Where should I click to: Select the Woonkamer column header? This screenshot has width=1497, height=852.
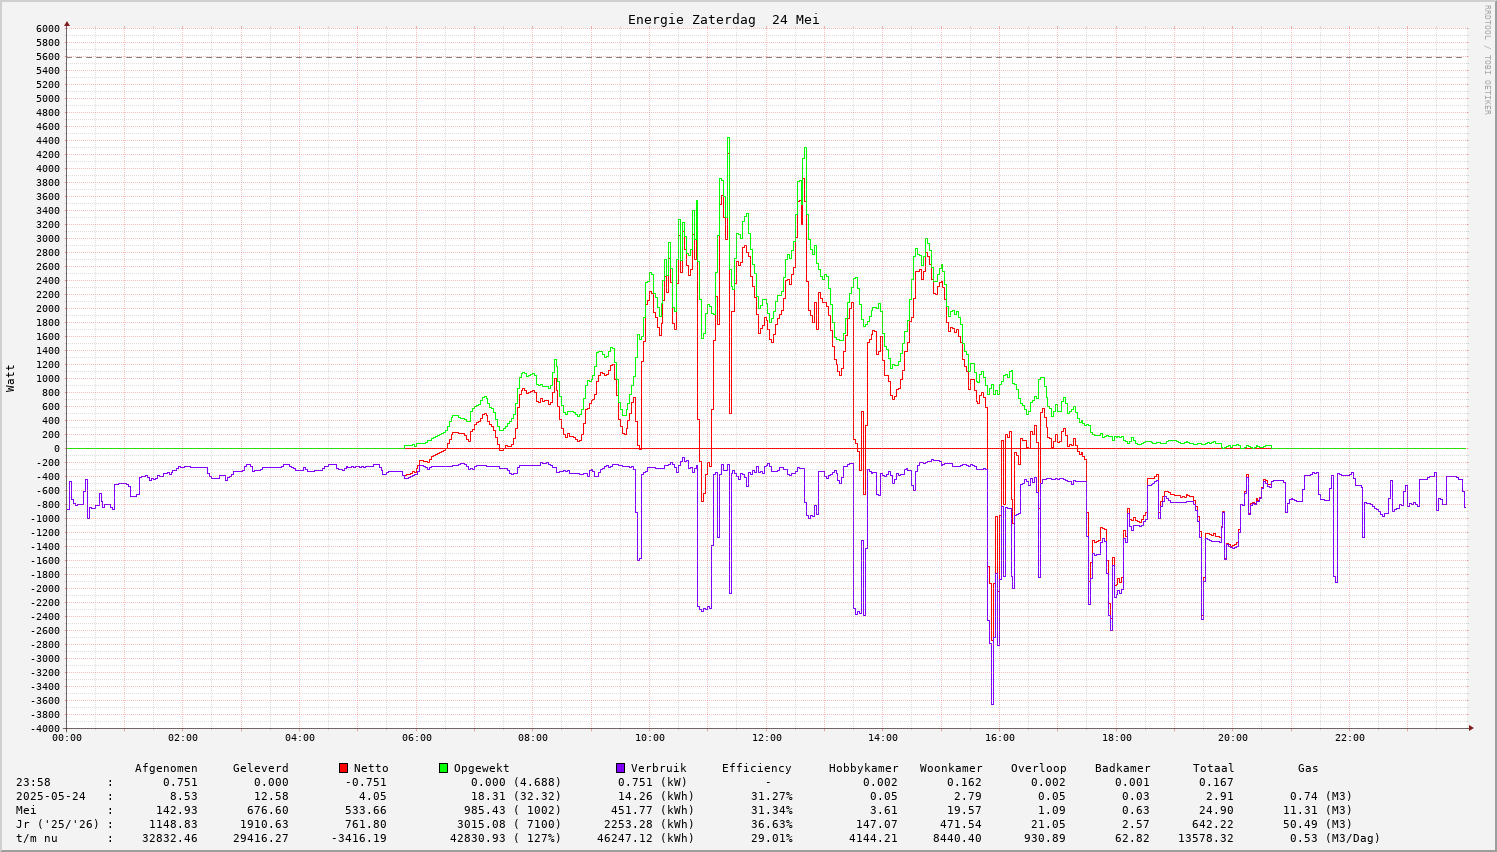point(951,768)
